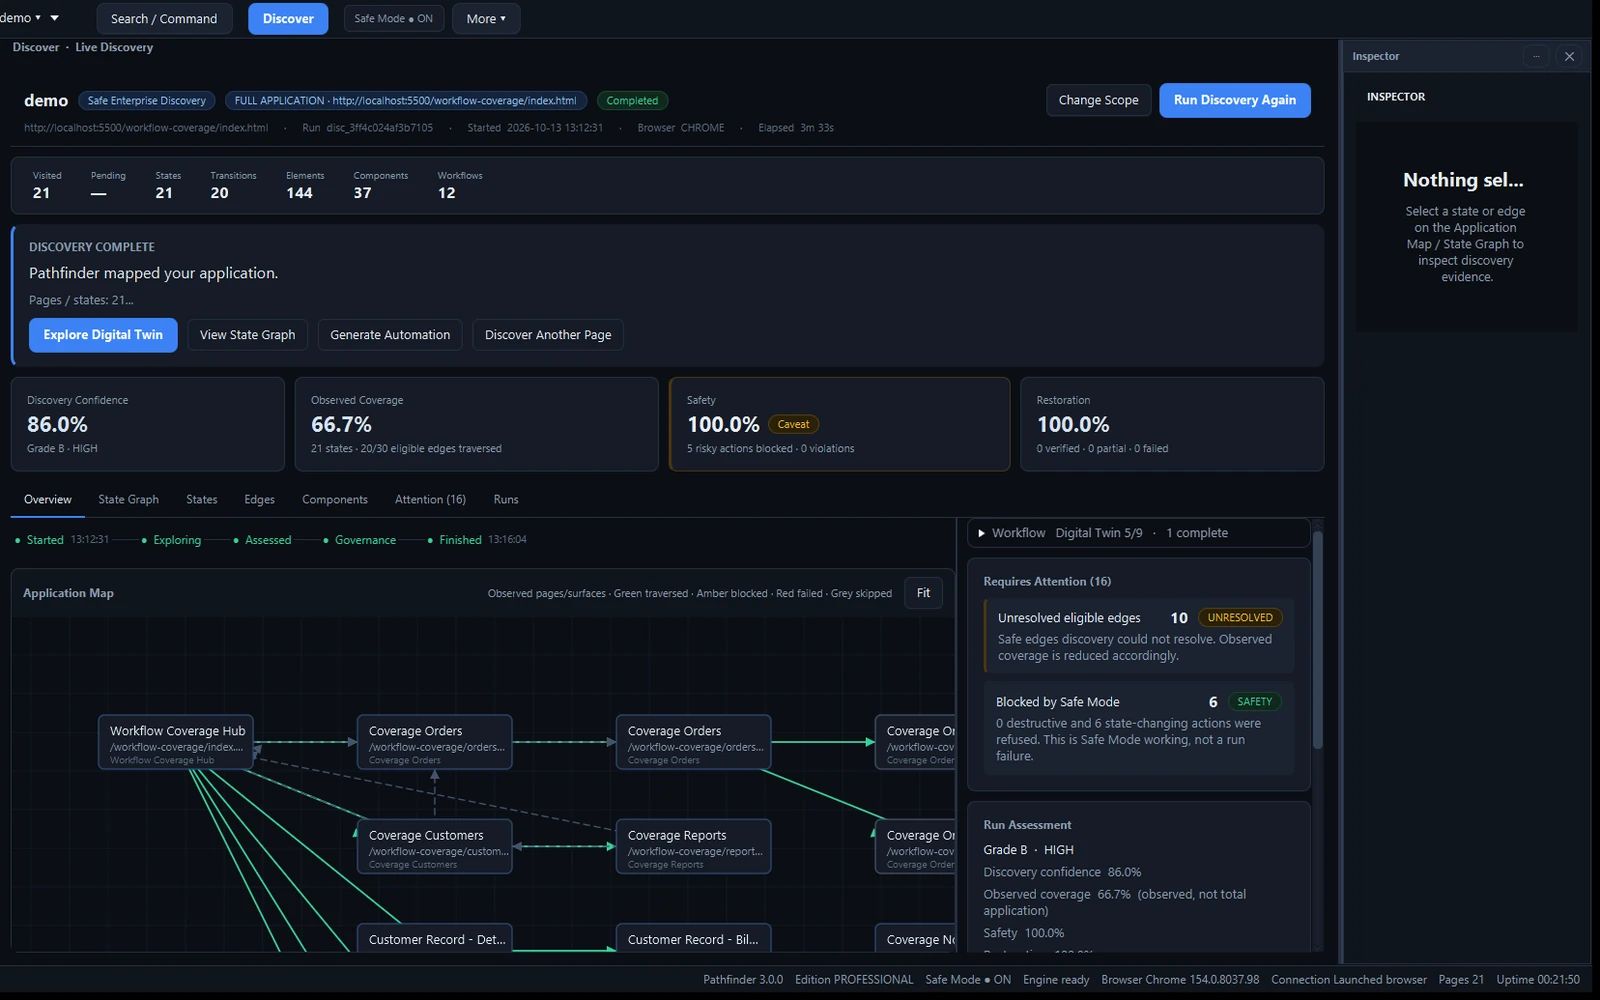Close the Inspector panel with the X
This screenshot has width=1600, height=1000.
(1569, 57)
